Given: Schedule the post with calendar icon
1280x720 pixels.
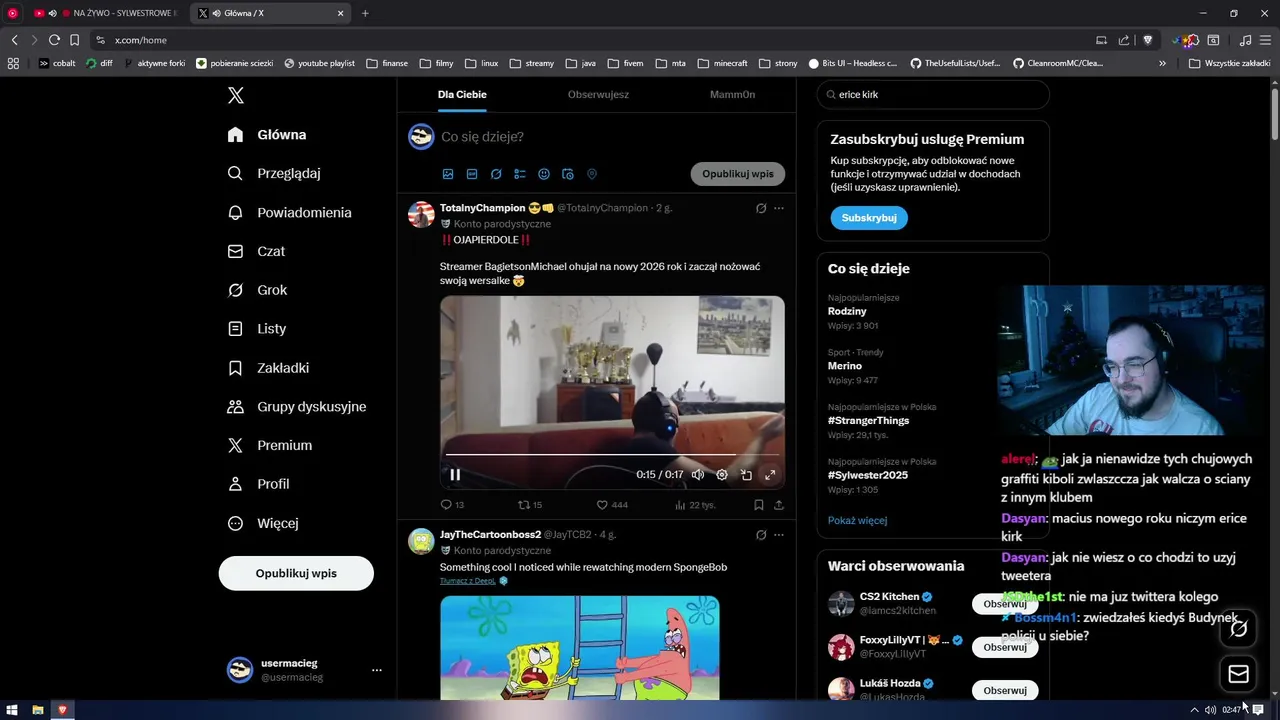Looking at the screenshot, I should [568, 174].
